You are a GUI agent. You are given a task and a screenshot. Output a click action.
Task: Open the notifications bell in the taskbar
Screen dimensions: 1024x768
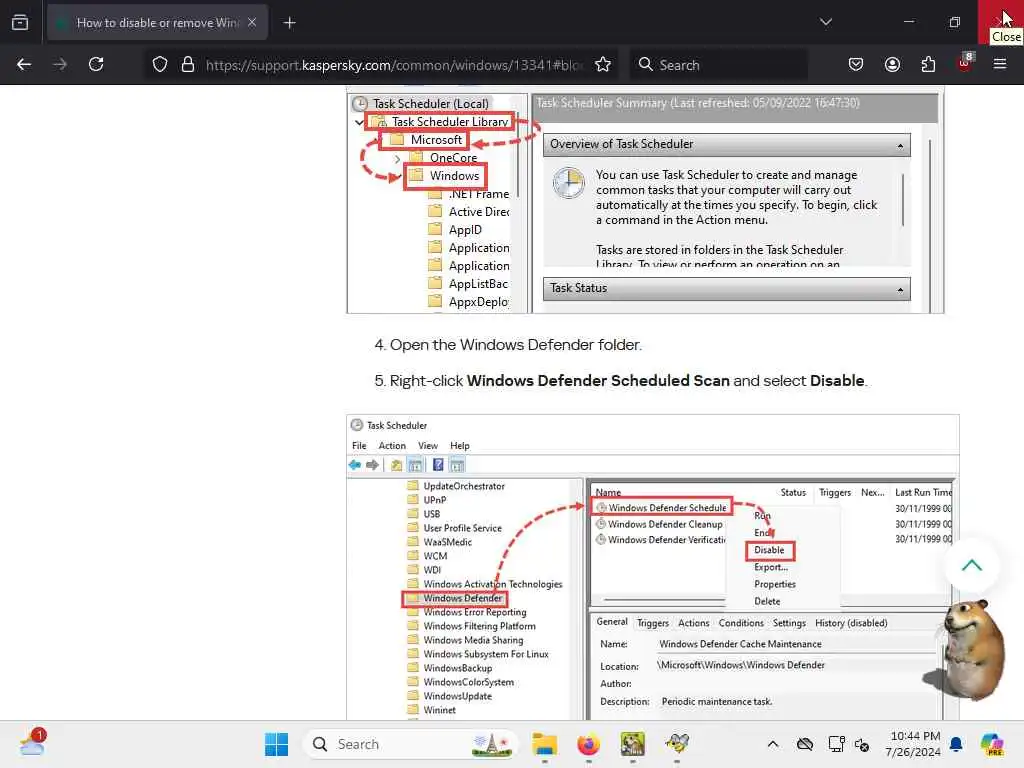957,744
